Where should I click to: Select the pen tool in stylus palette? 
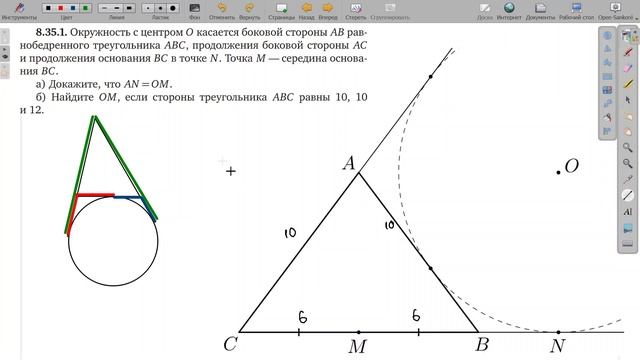628,52
